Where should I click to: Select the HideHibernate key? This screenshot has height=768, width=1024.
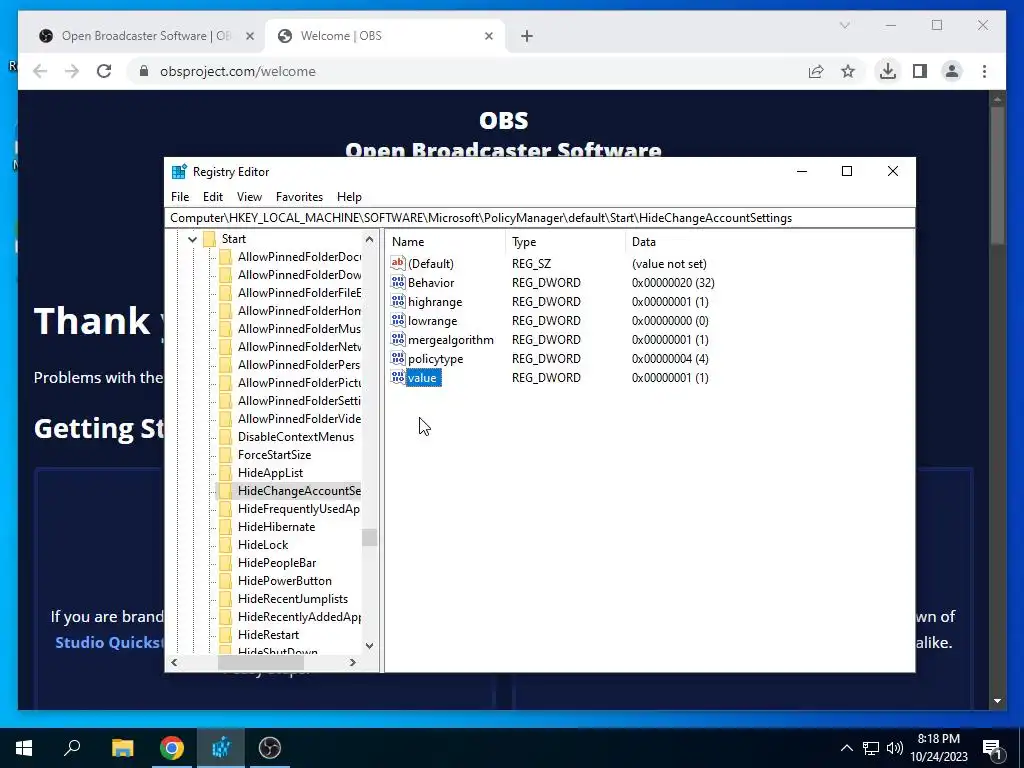pyautogui.click(x=276, y=526)
